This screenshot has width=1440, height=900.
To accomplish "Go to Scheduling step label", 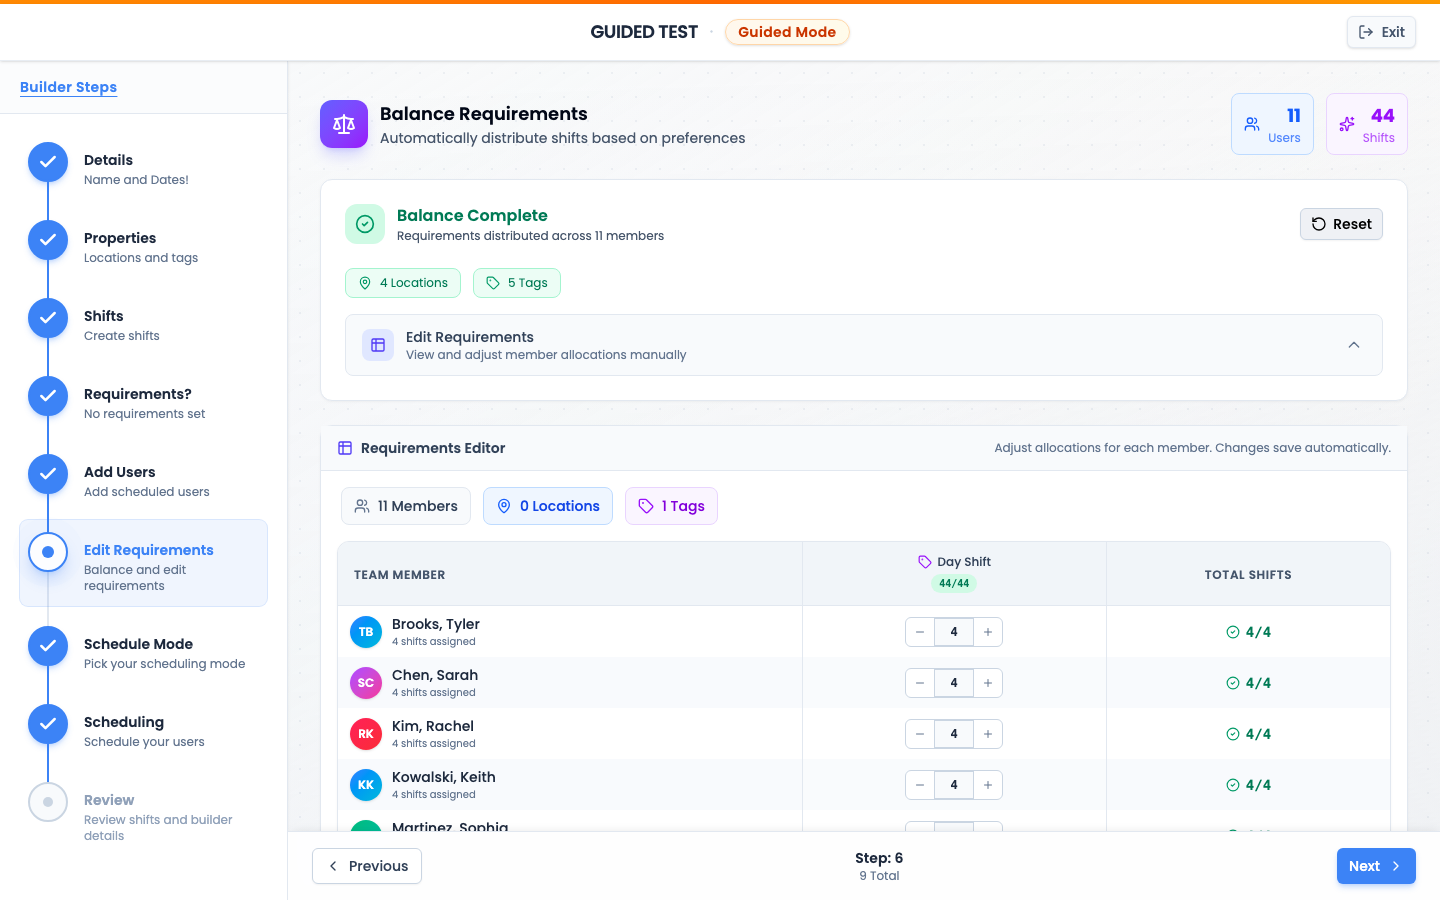I will coord(124,722).
